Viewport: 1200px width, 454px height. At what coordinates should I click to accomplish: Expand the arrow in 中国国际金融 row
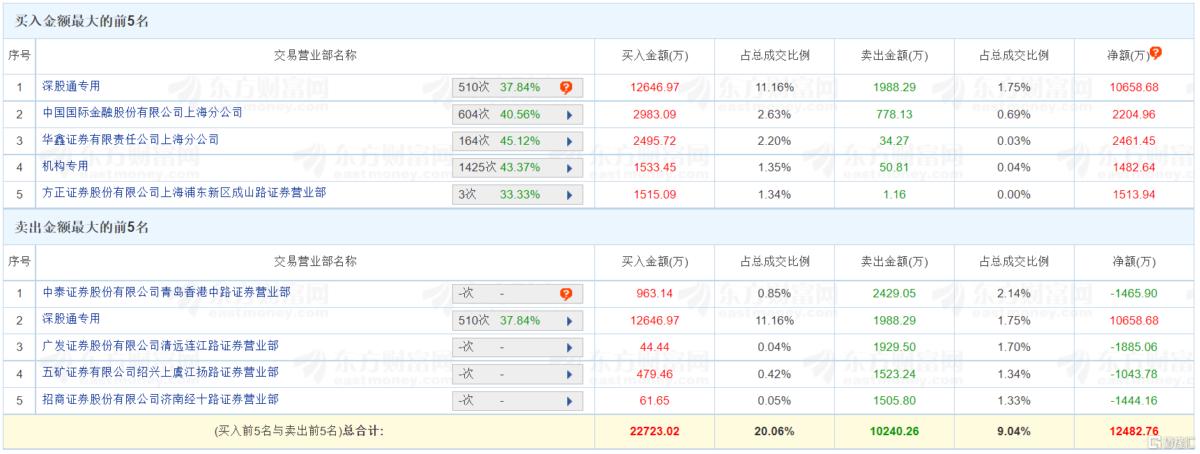(x=569, y=115)
